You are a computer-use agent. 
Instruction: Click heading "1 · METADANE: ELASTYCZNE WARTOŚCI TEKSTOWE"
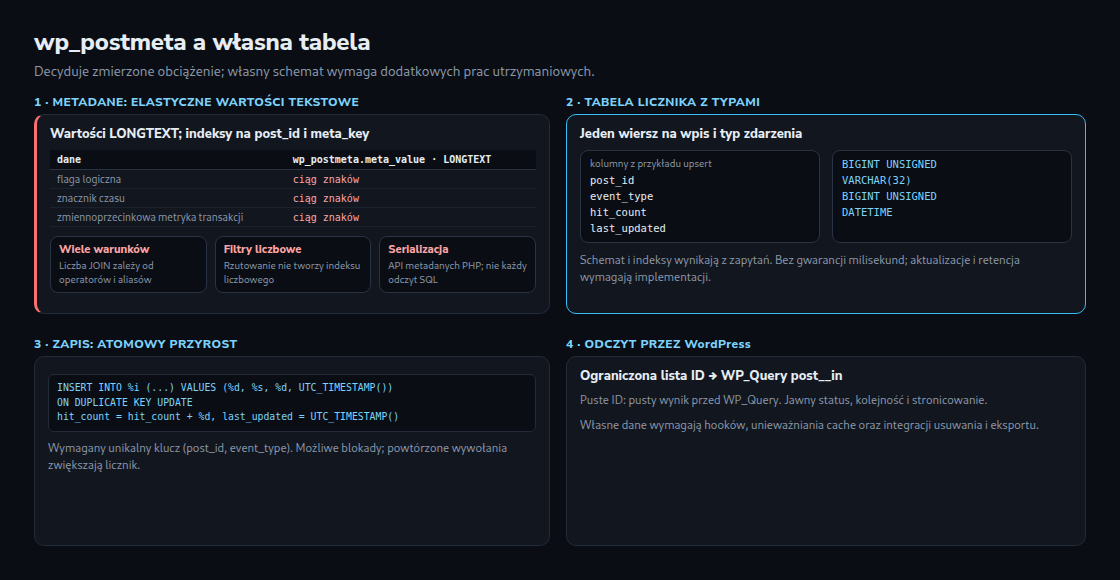click(196, 102)
